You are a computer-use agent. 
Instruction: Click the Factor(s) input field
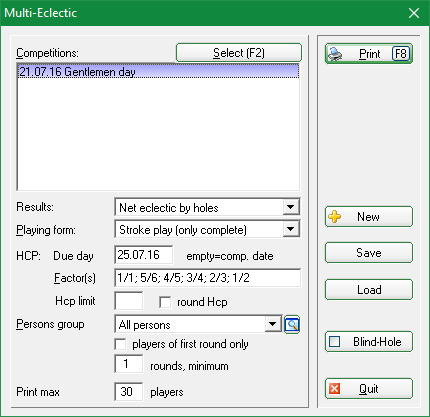point(207,278)
